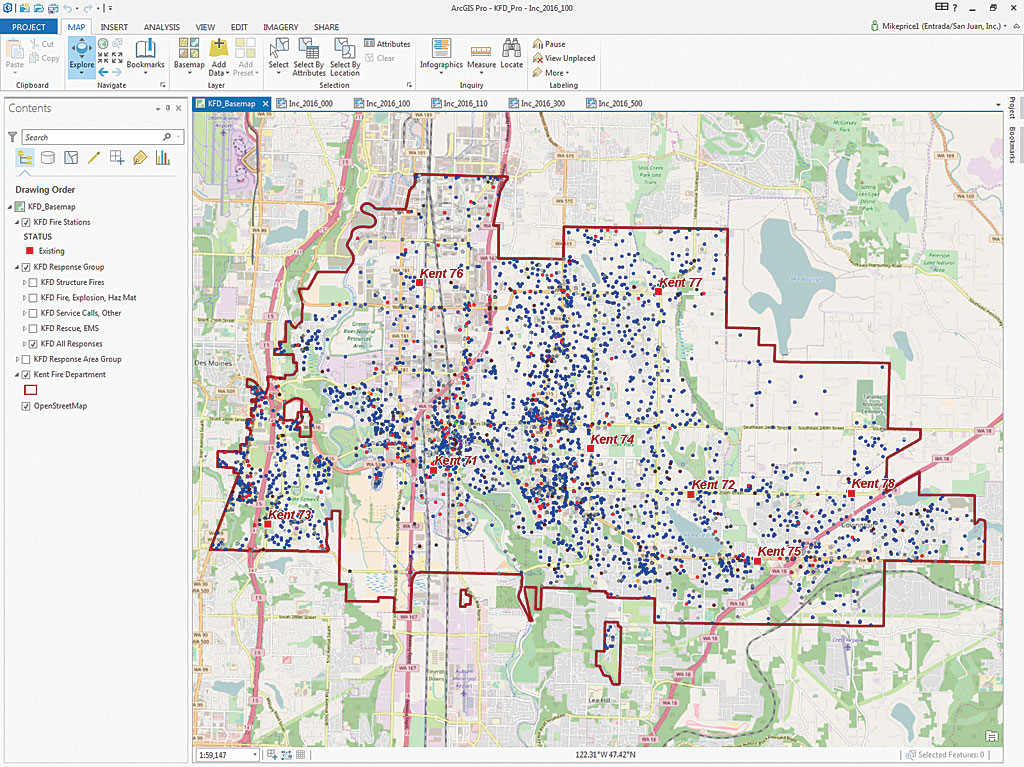Open the Inc_2016_100 view tab

(383, 103)
